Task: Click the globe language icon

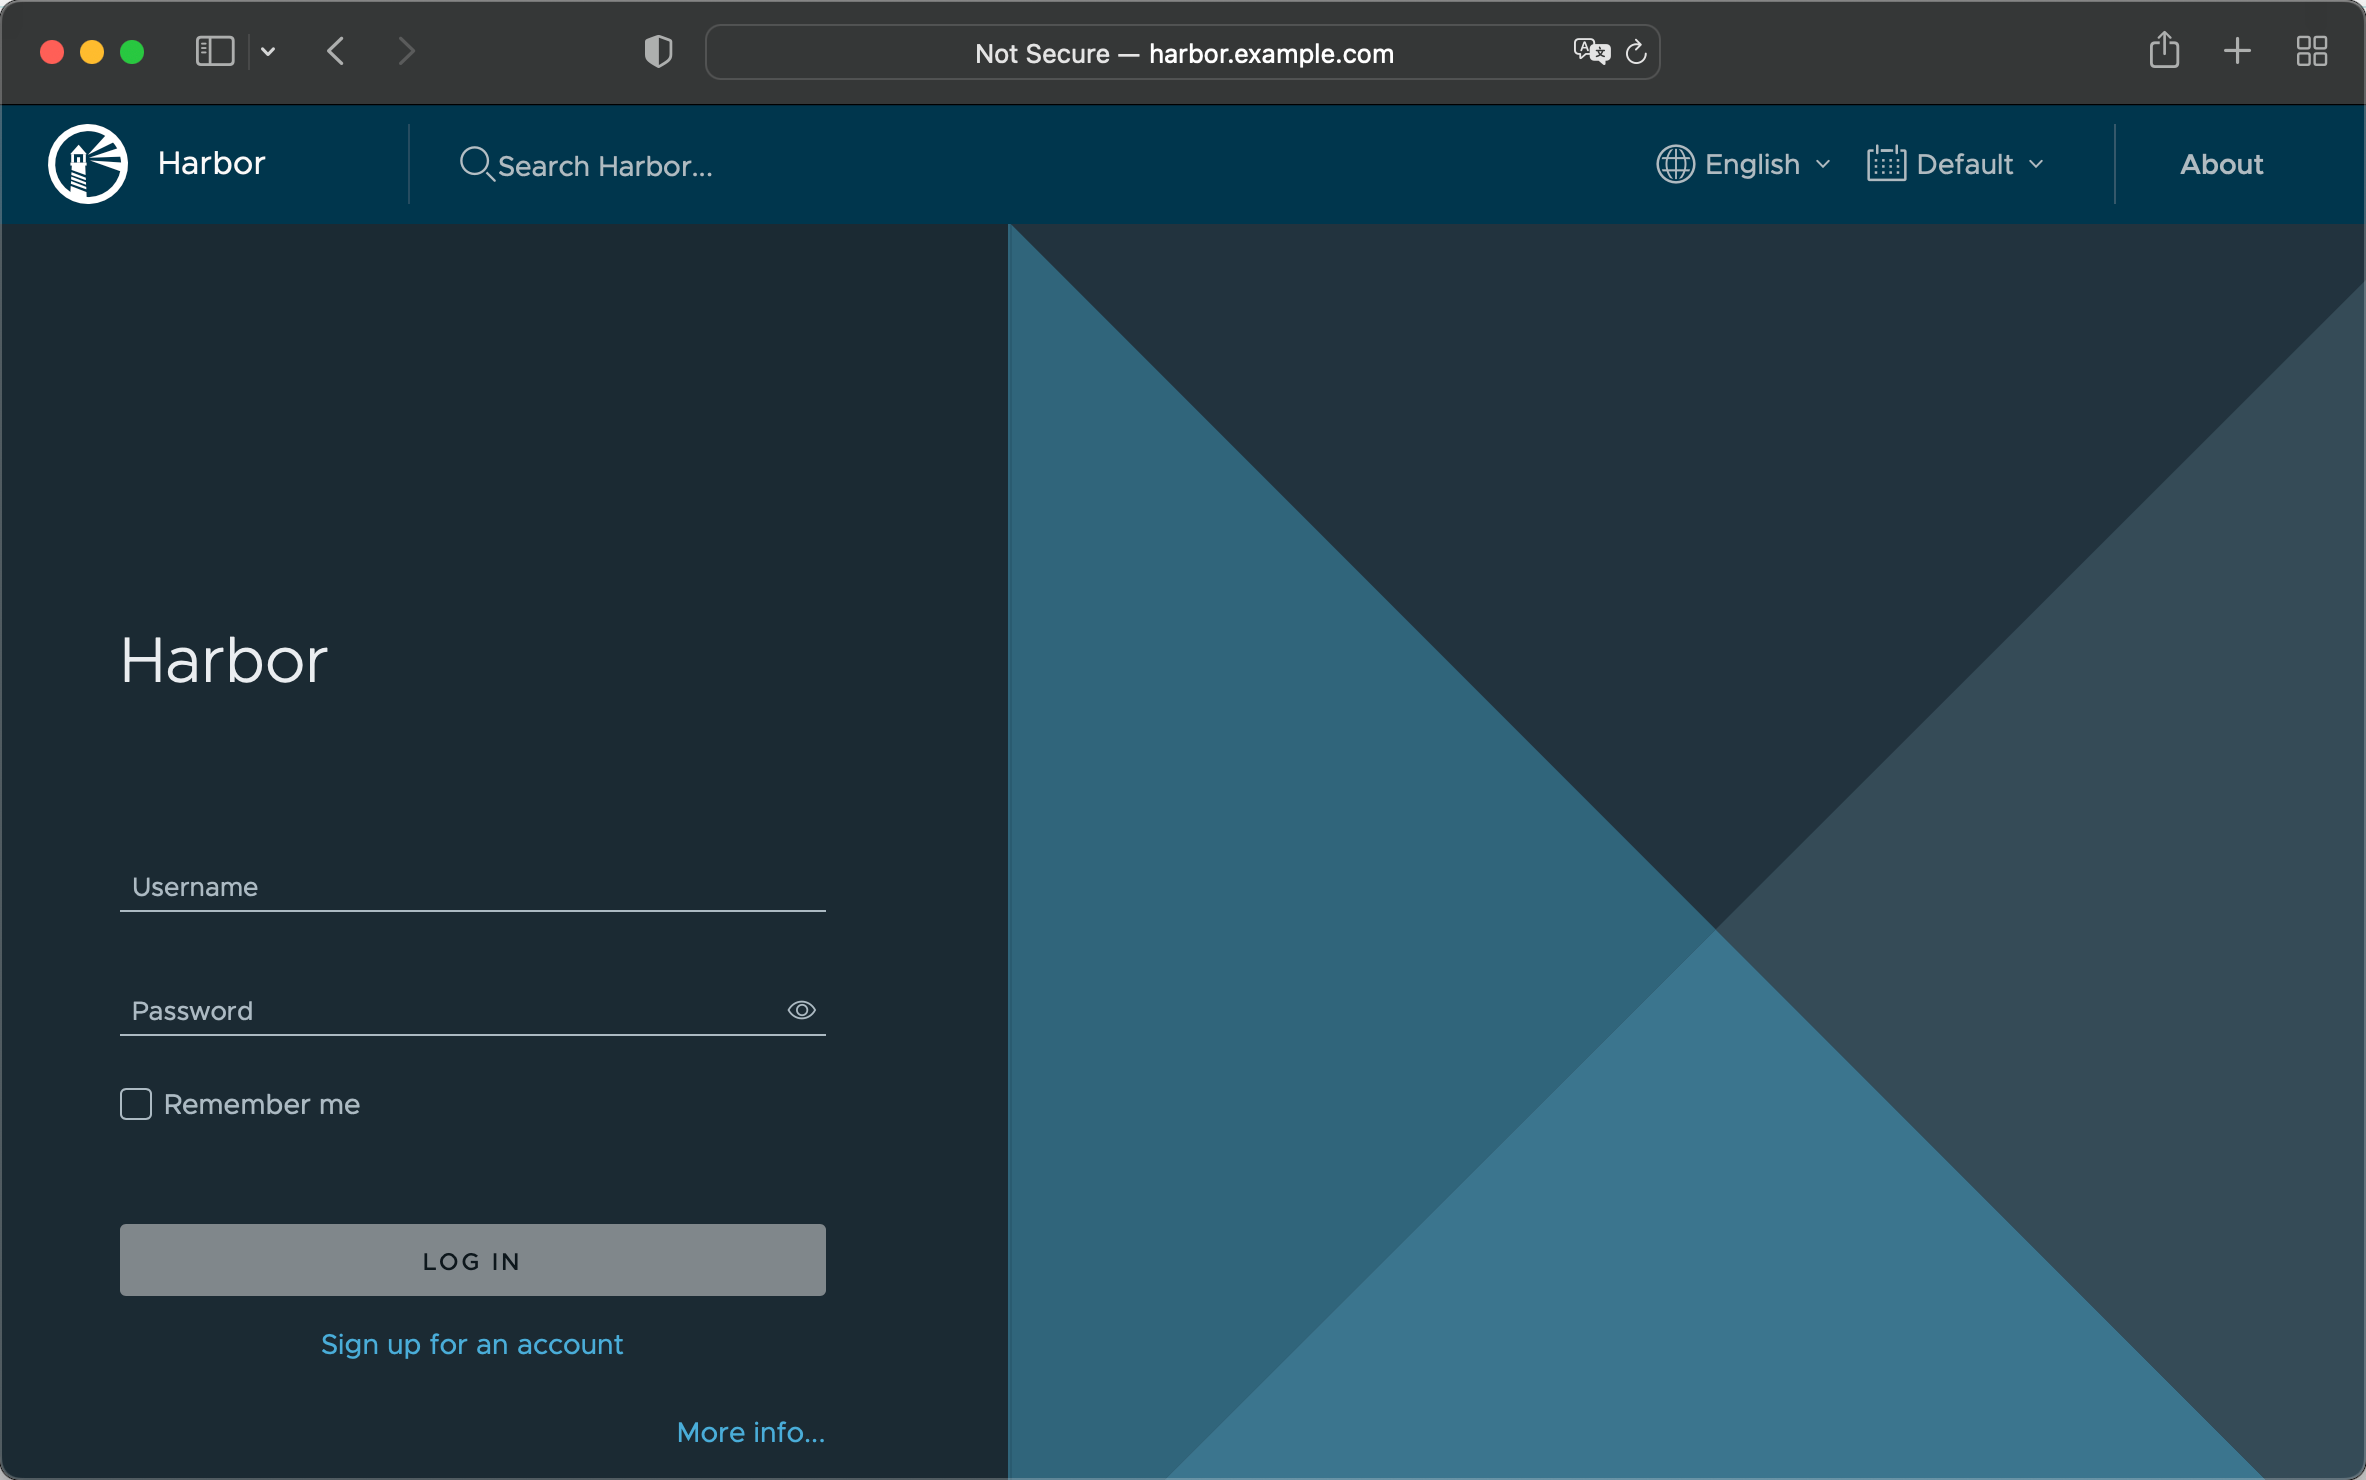Action: (1674, 164)
